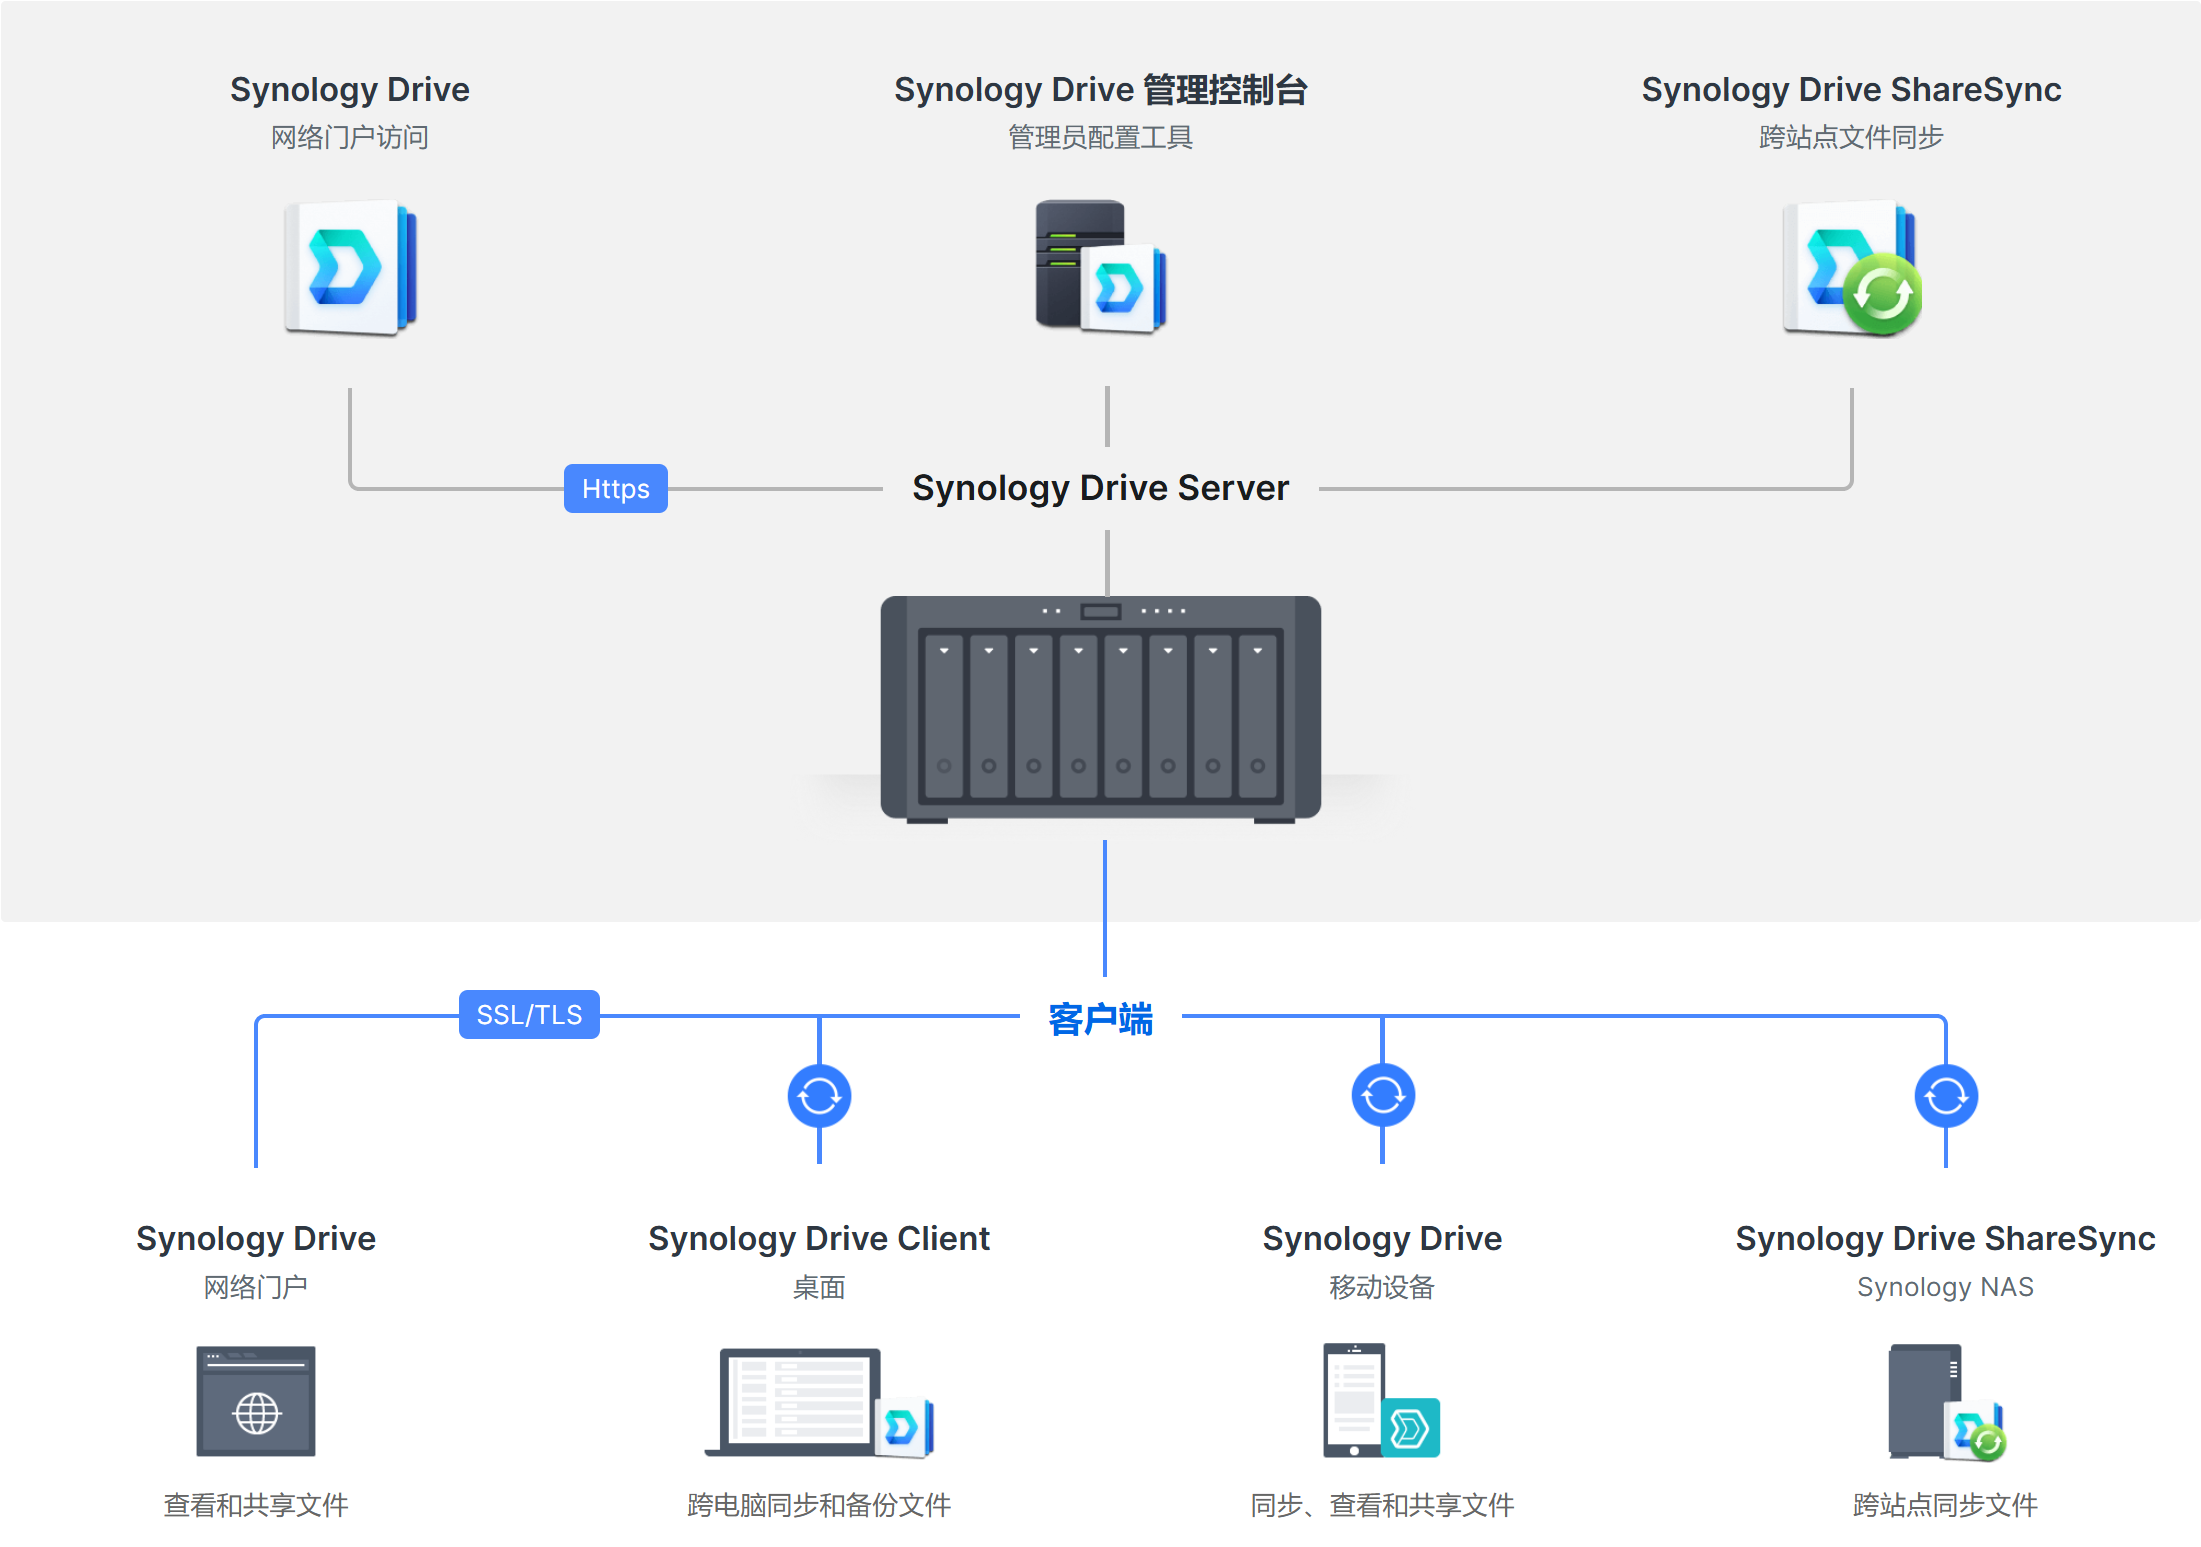
Task: Click the laptop with Drive Client icon
Action: (x=819, y=1402)
